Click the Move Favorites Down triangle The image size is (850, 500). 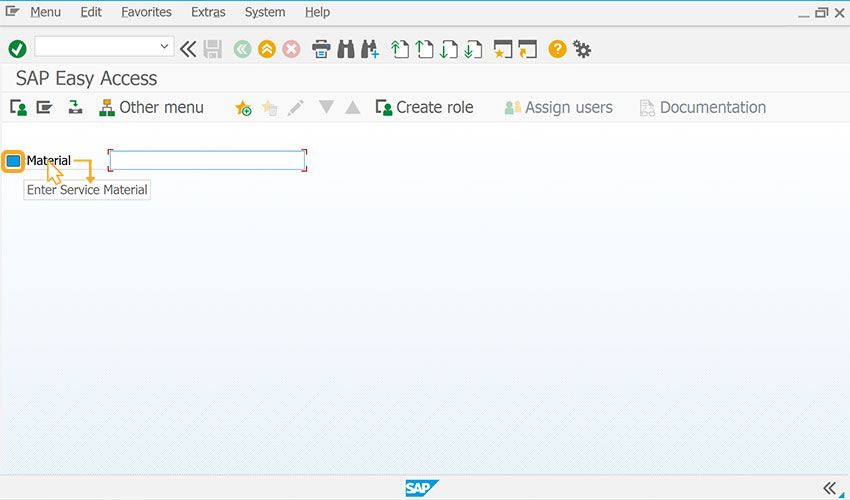pyautogui.click(x=326, y=107)
